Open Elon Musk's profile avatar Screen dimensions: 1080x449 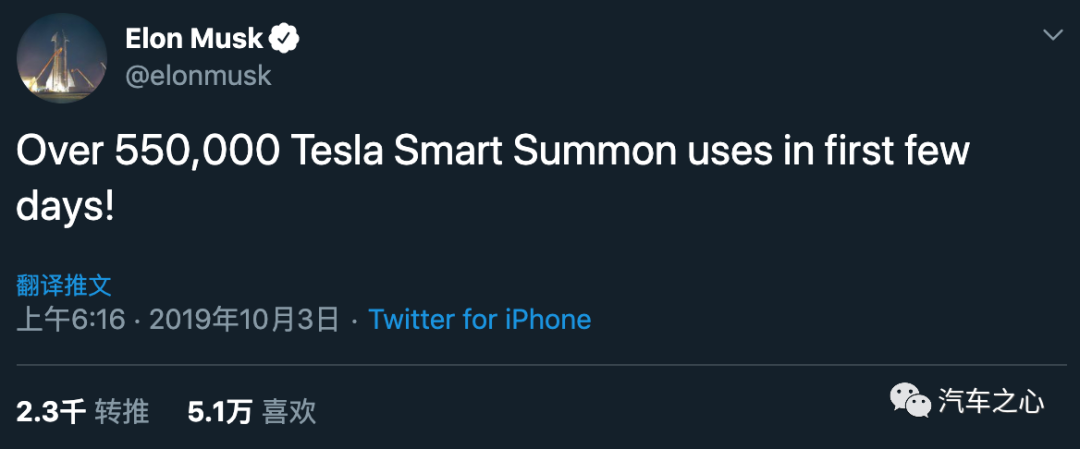pos(62,58)
